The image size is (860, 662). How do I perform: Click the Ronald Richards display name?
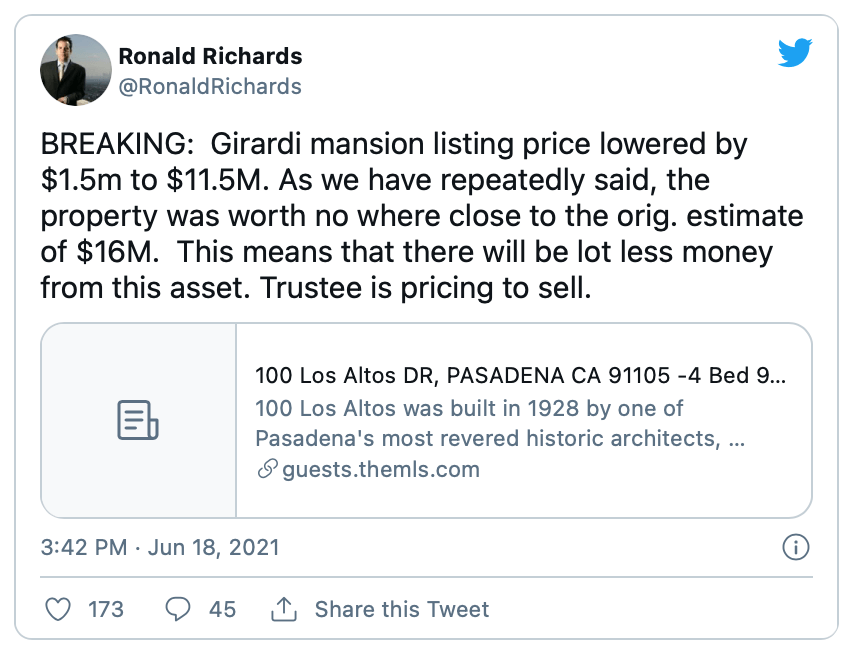click(211, 56)
